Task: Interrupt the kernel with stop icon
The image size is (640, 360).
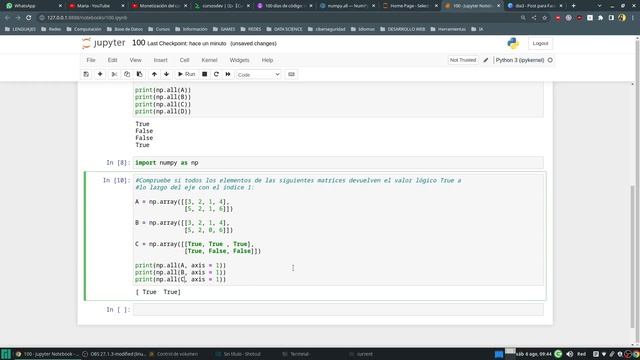Action: [204, 74]
